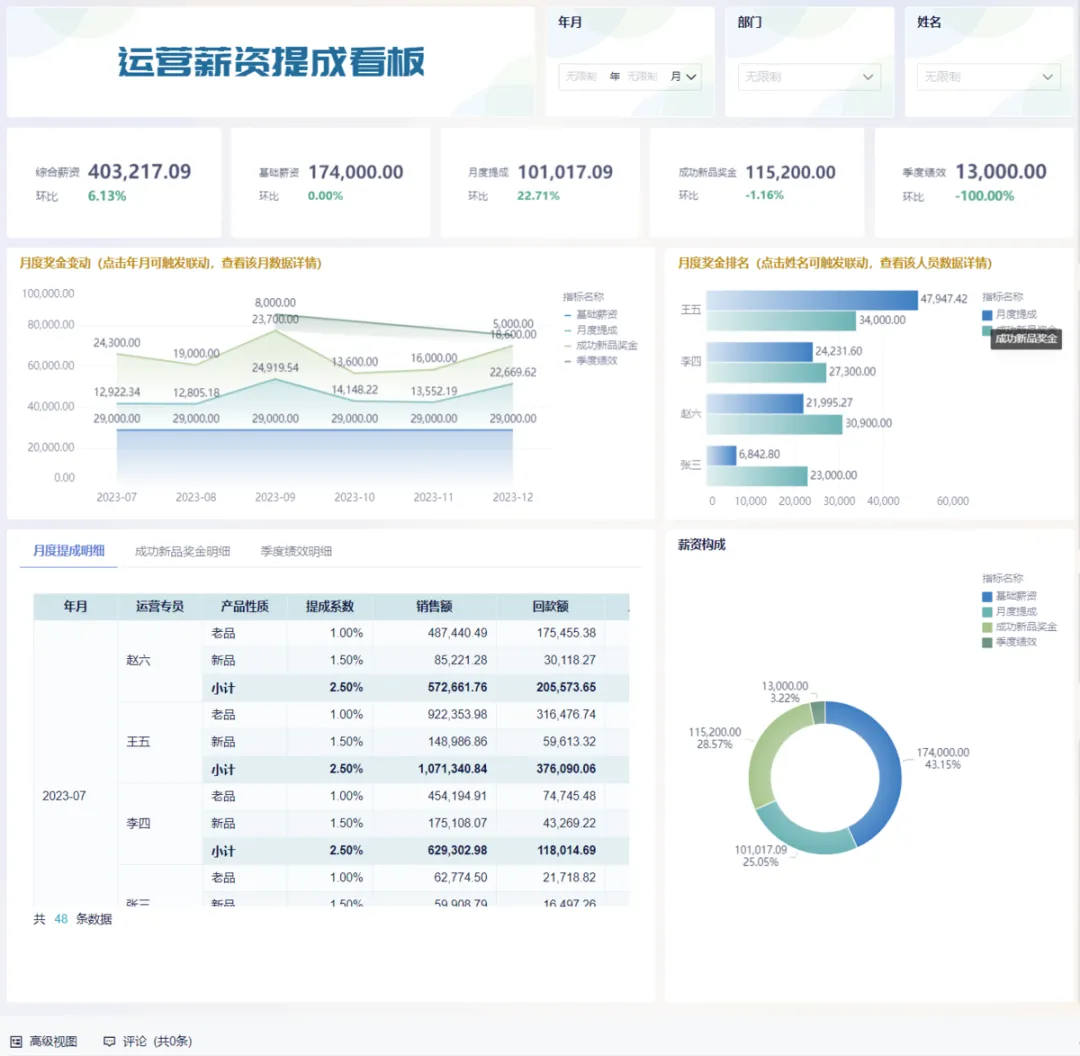
Task: Click the 成功新品奖金 KPI value 115,200.00
Action: pyautogui.click(x=791, y=172)
